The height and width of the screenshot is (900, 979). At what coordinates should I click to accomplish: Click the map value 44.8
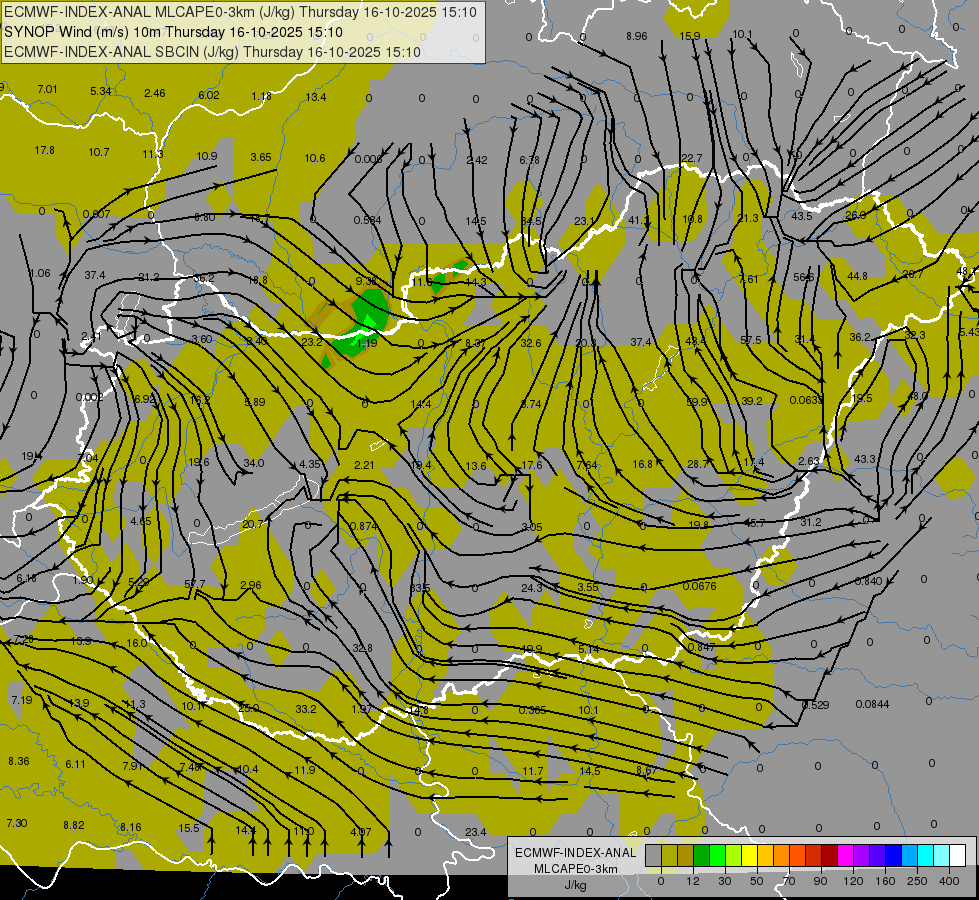pos(857,276)
